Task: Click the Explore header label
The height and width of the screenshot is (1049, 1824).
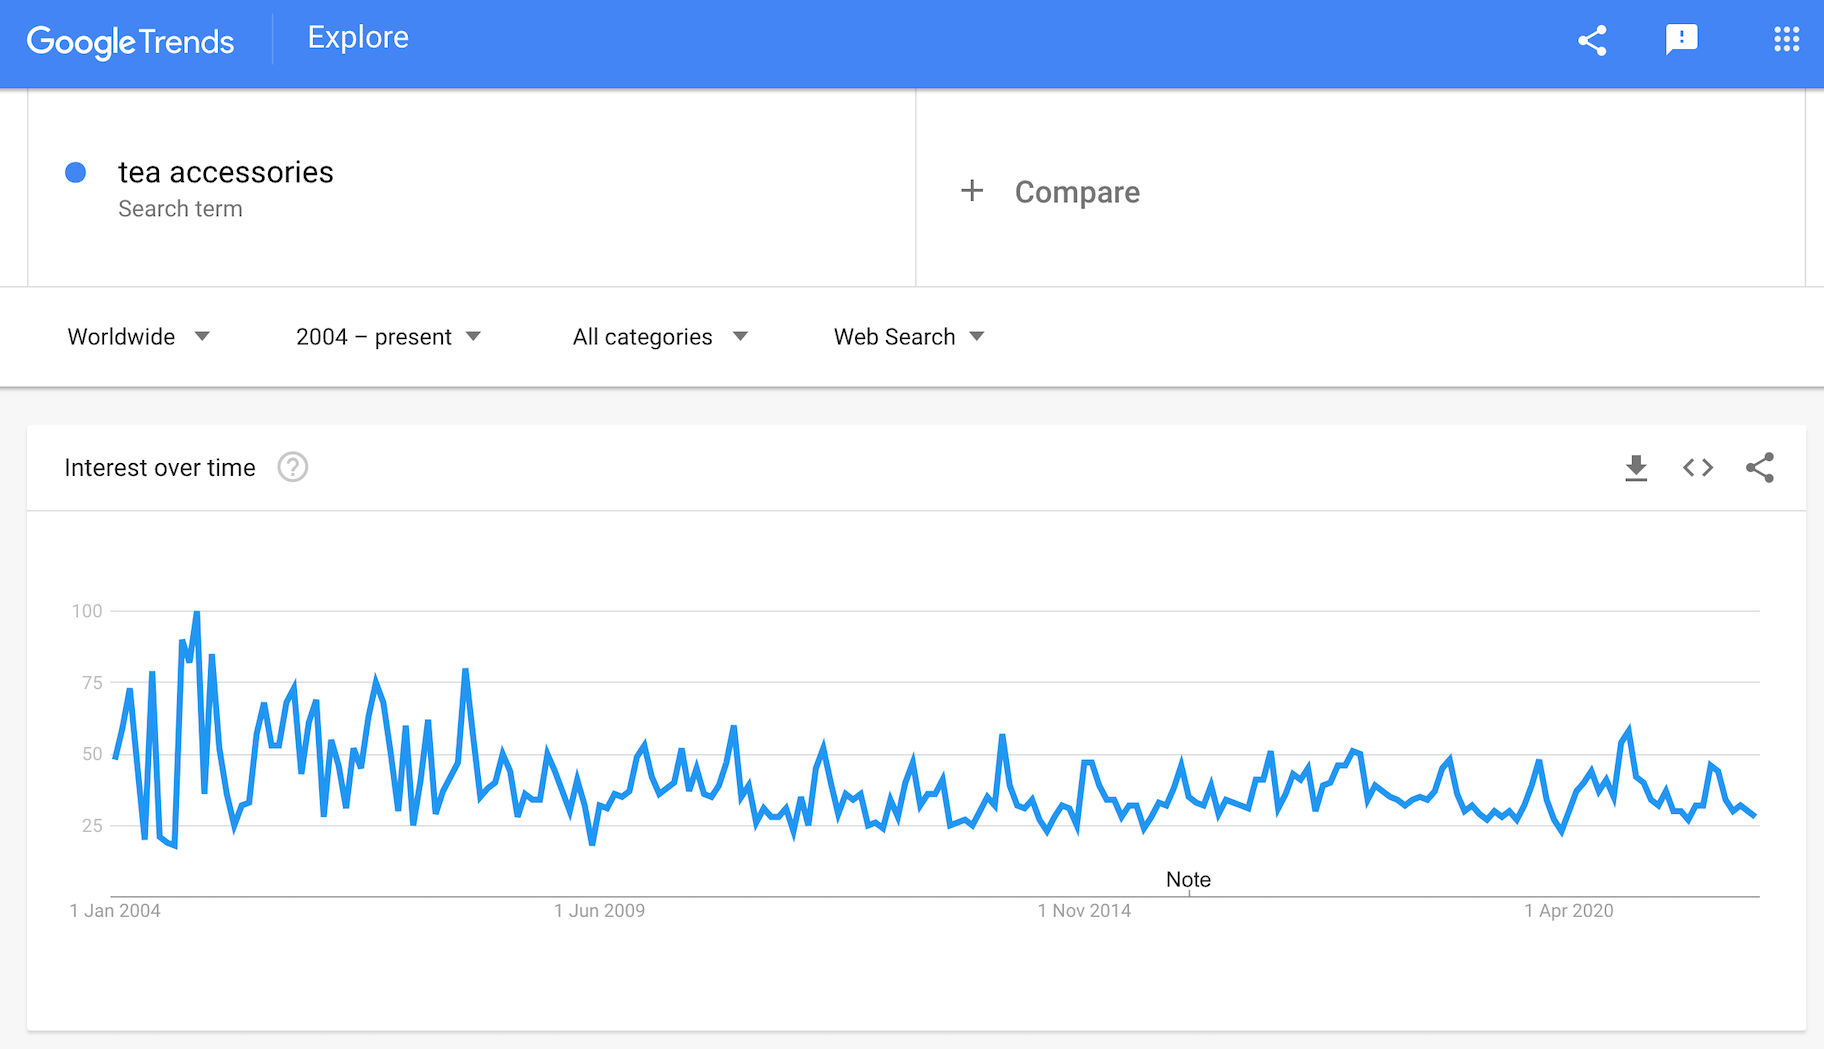Action: 358,38
